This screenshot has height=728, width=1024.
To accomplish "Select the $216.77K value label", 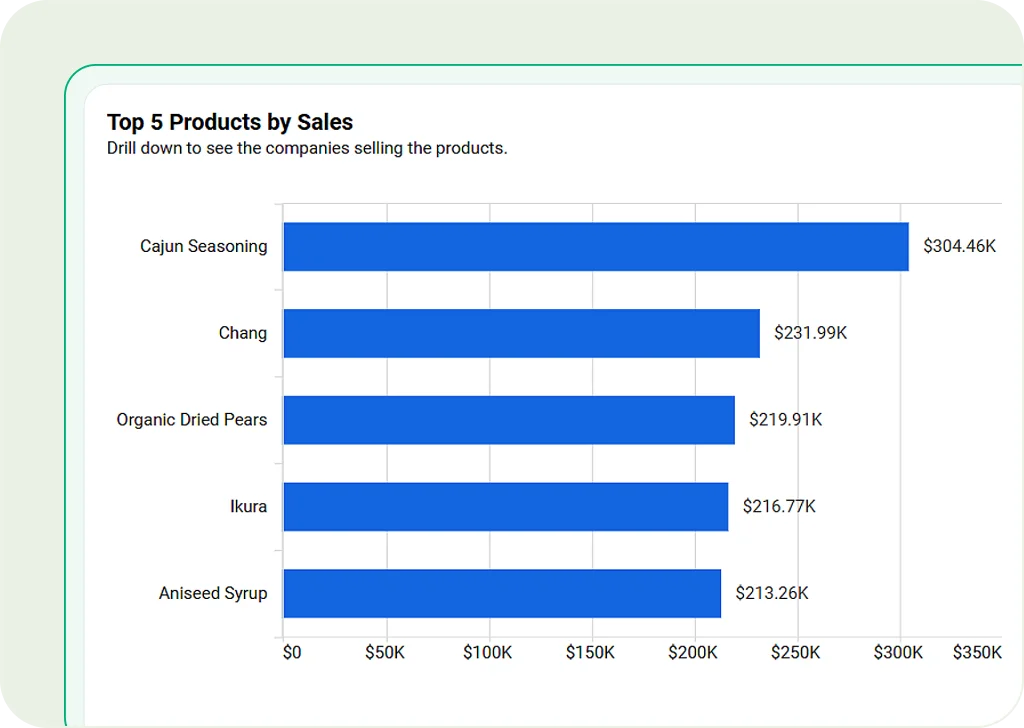I will [x=779, y=507].
